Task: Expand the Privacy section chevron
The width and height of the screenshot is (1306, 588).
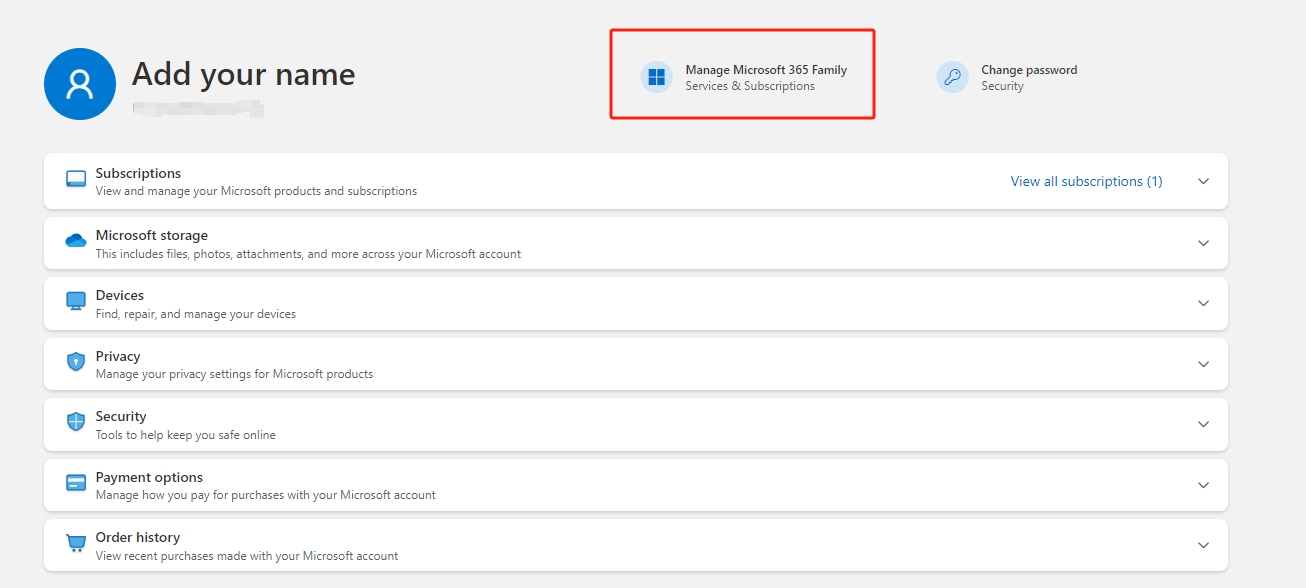Action: point(1203,364)
